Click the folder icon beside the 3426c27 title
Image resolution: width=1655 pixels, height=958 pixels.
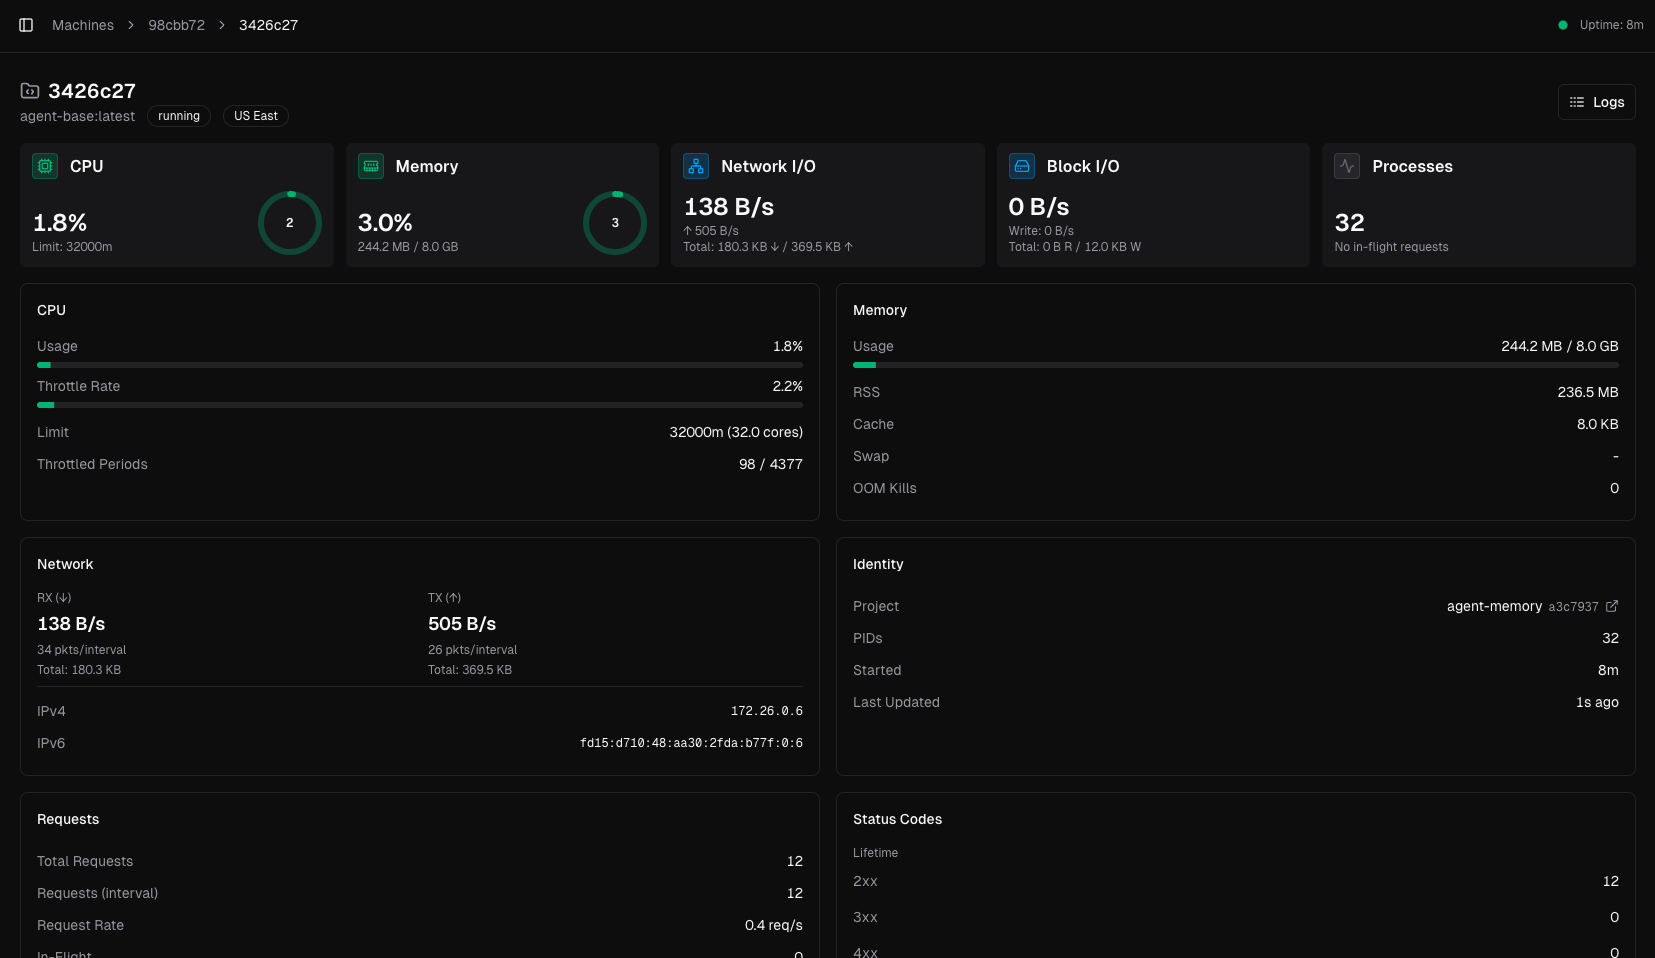tap(30, 90)
